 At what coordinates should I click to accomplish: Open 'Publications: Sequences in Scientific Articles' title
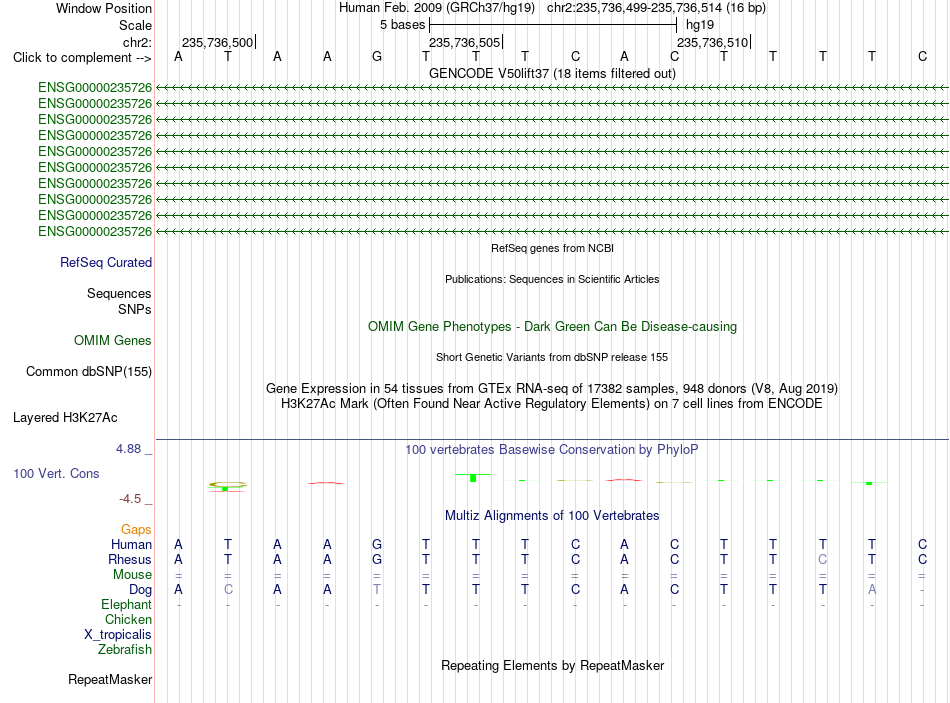tap(552, 279)
